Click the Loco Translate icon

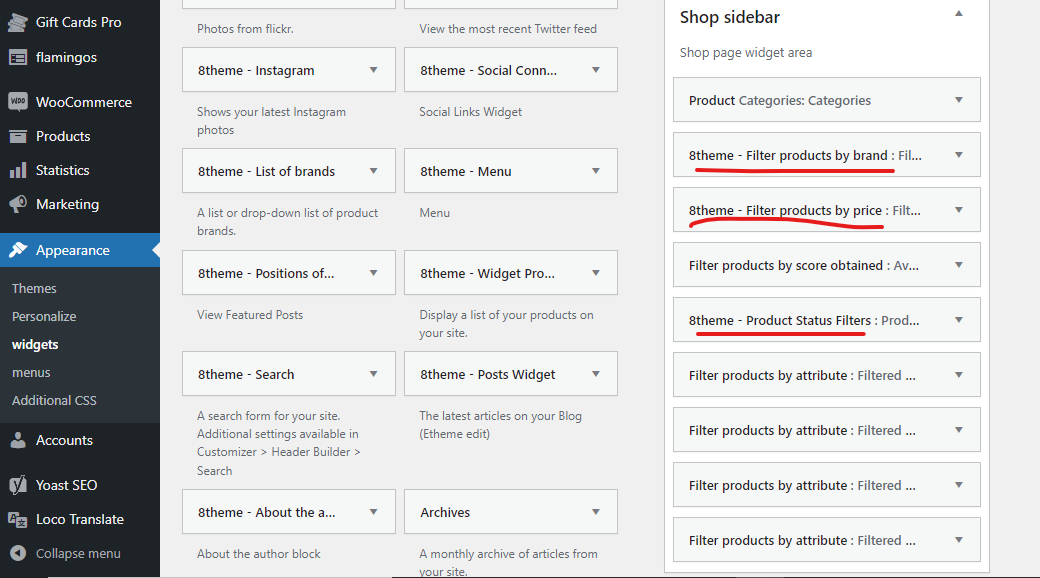coord(18,520)
